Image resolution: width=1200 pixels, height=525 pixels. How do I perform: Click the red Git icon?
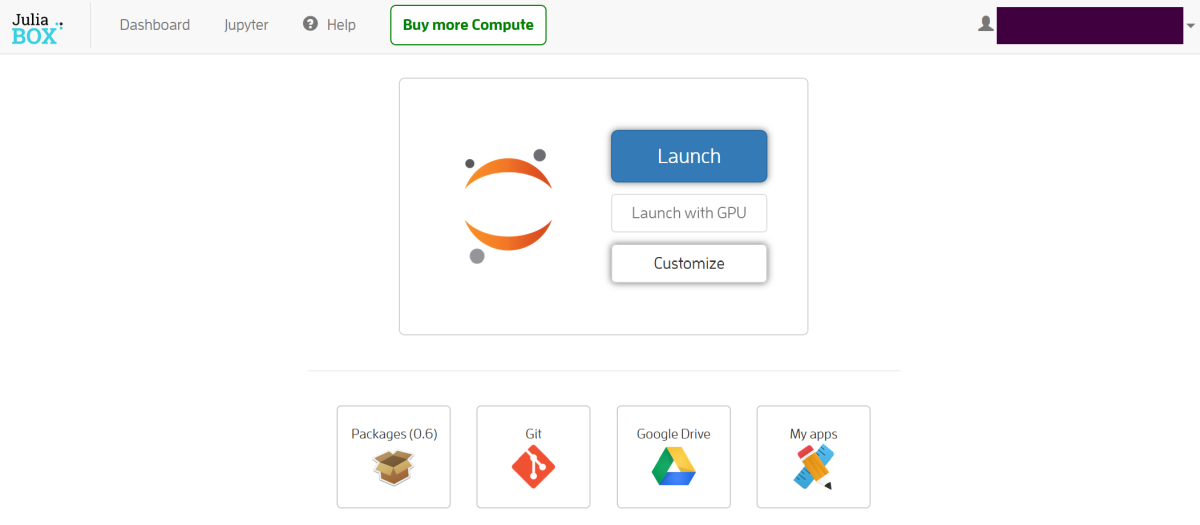533,467
